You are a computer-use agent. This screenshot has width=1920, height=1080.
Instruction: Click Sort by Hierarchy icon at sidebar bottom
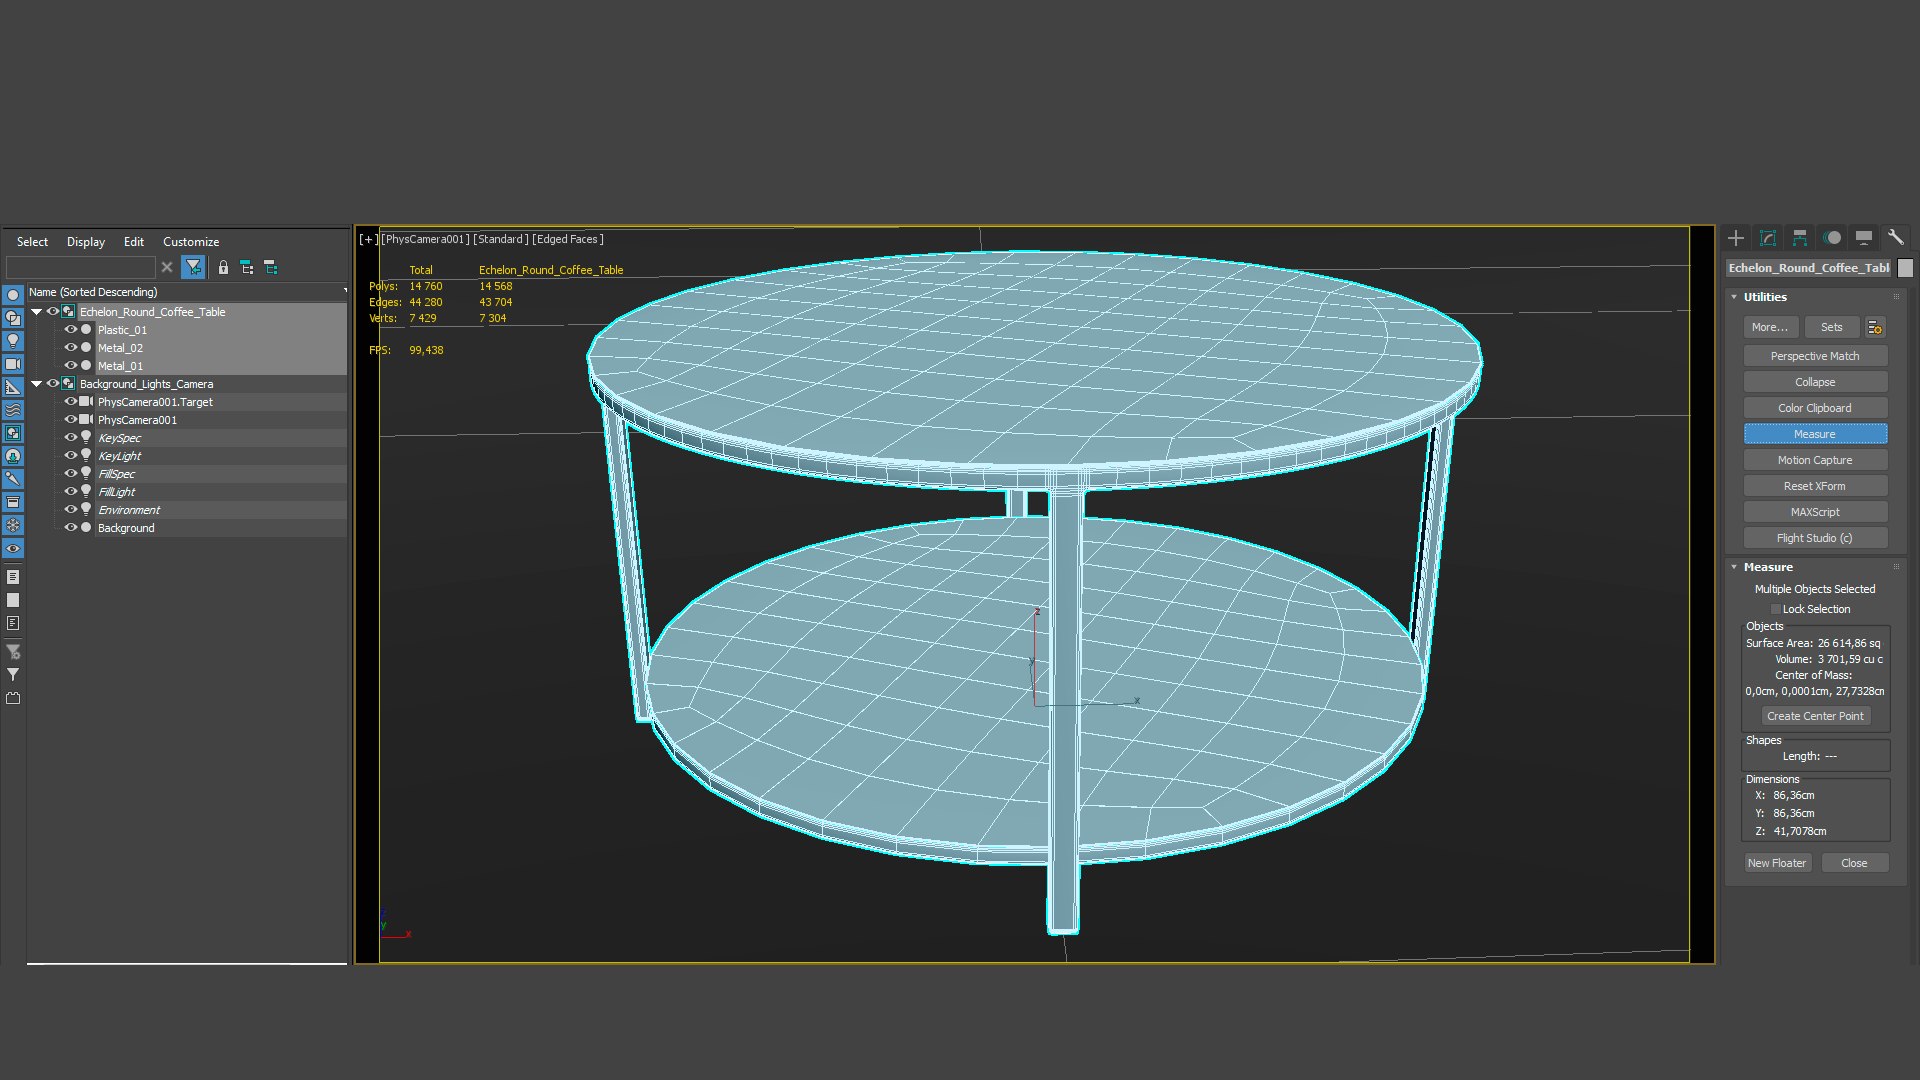[x=13, y=698]
